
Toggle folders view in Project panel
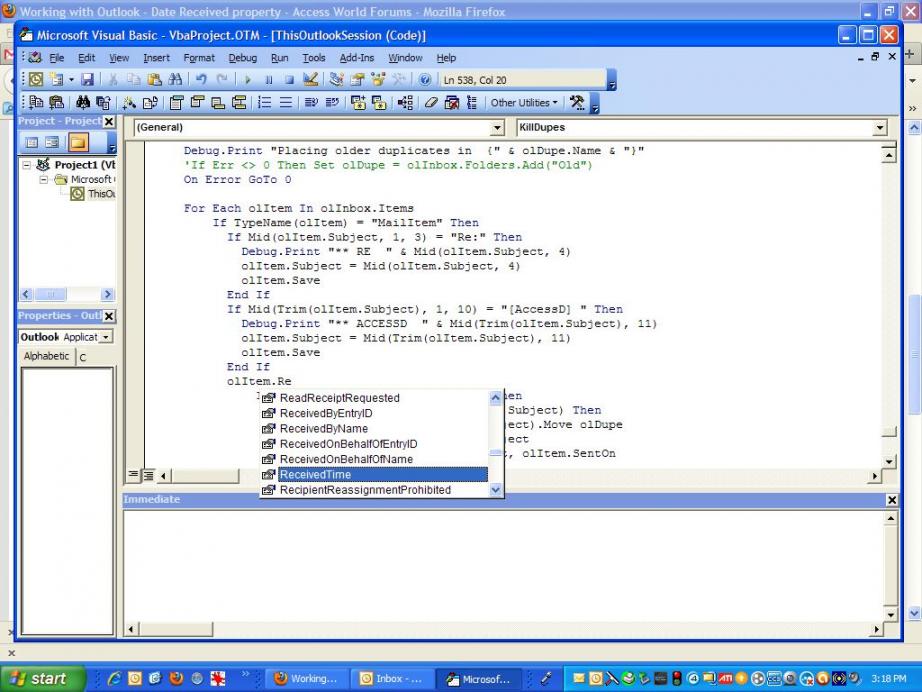(78, 143)
